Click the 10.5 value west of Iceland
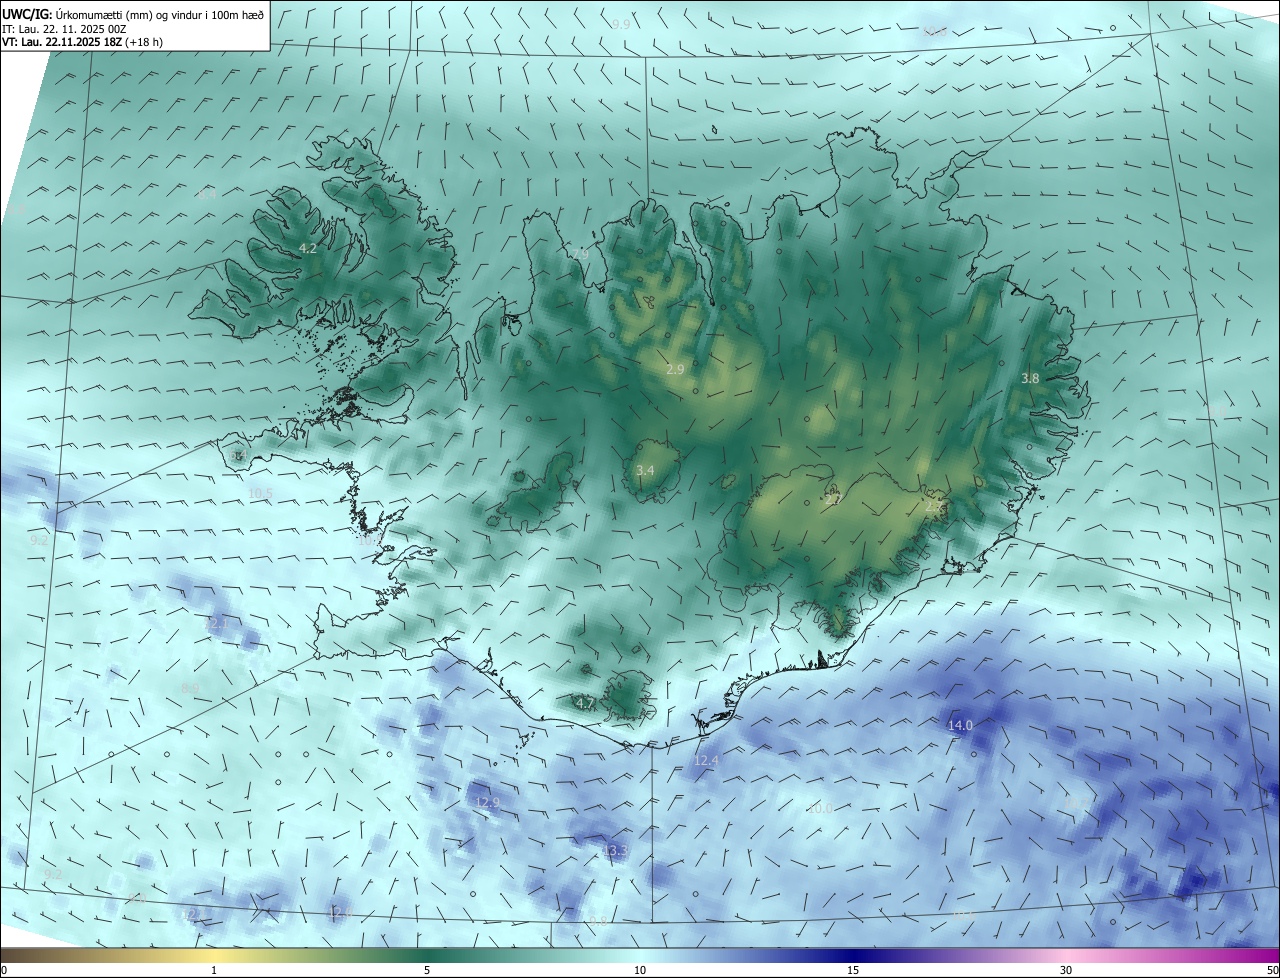This screenshot has width=1280, height=978. [x=260, y=493]
